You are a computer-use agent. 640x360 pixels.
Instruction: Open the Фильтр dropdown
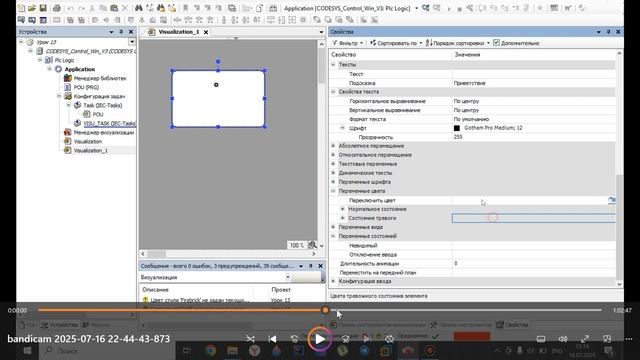click(347, 43)
